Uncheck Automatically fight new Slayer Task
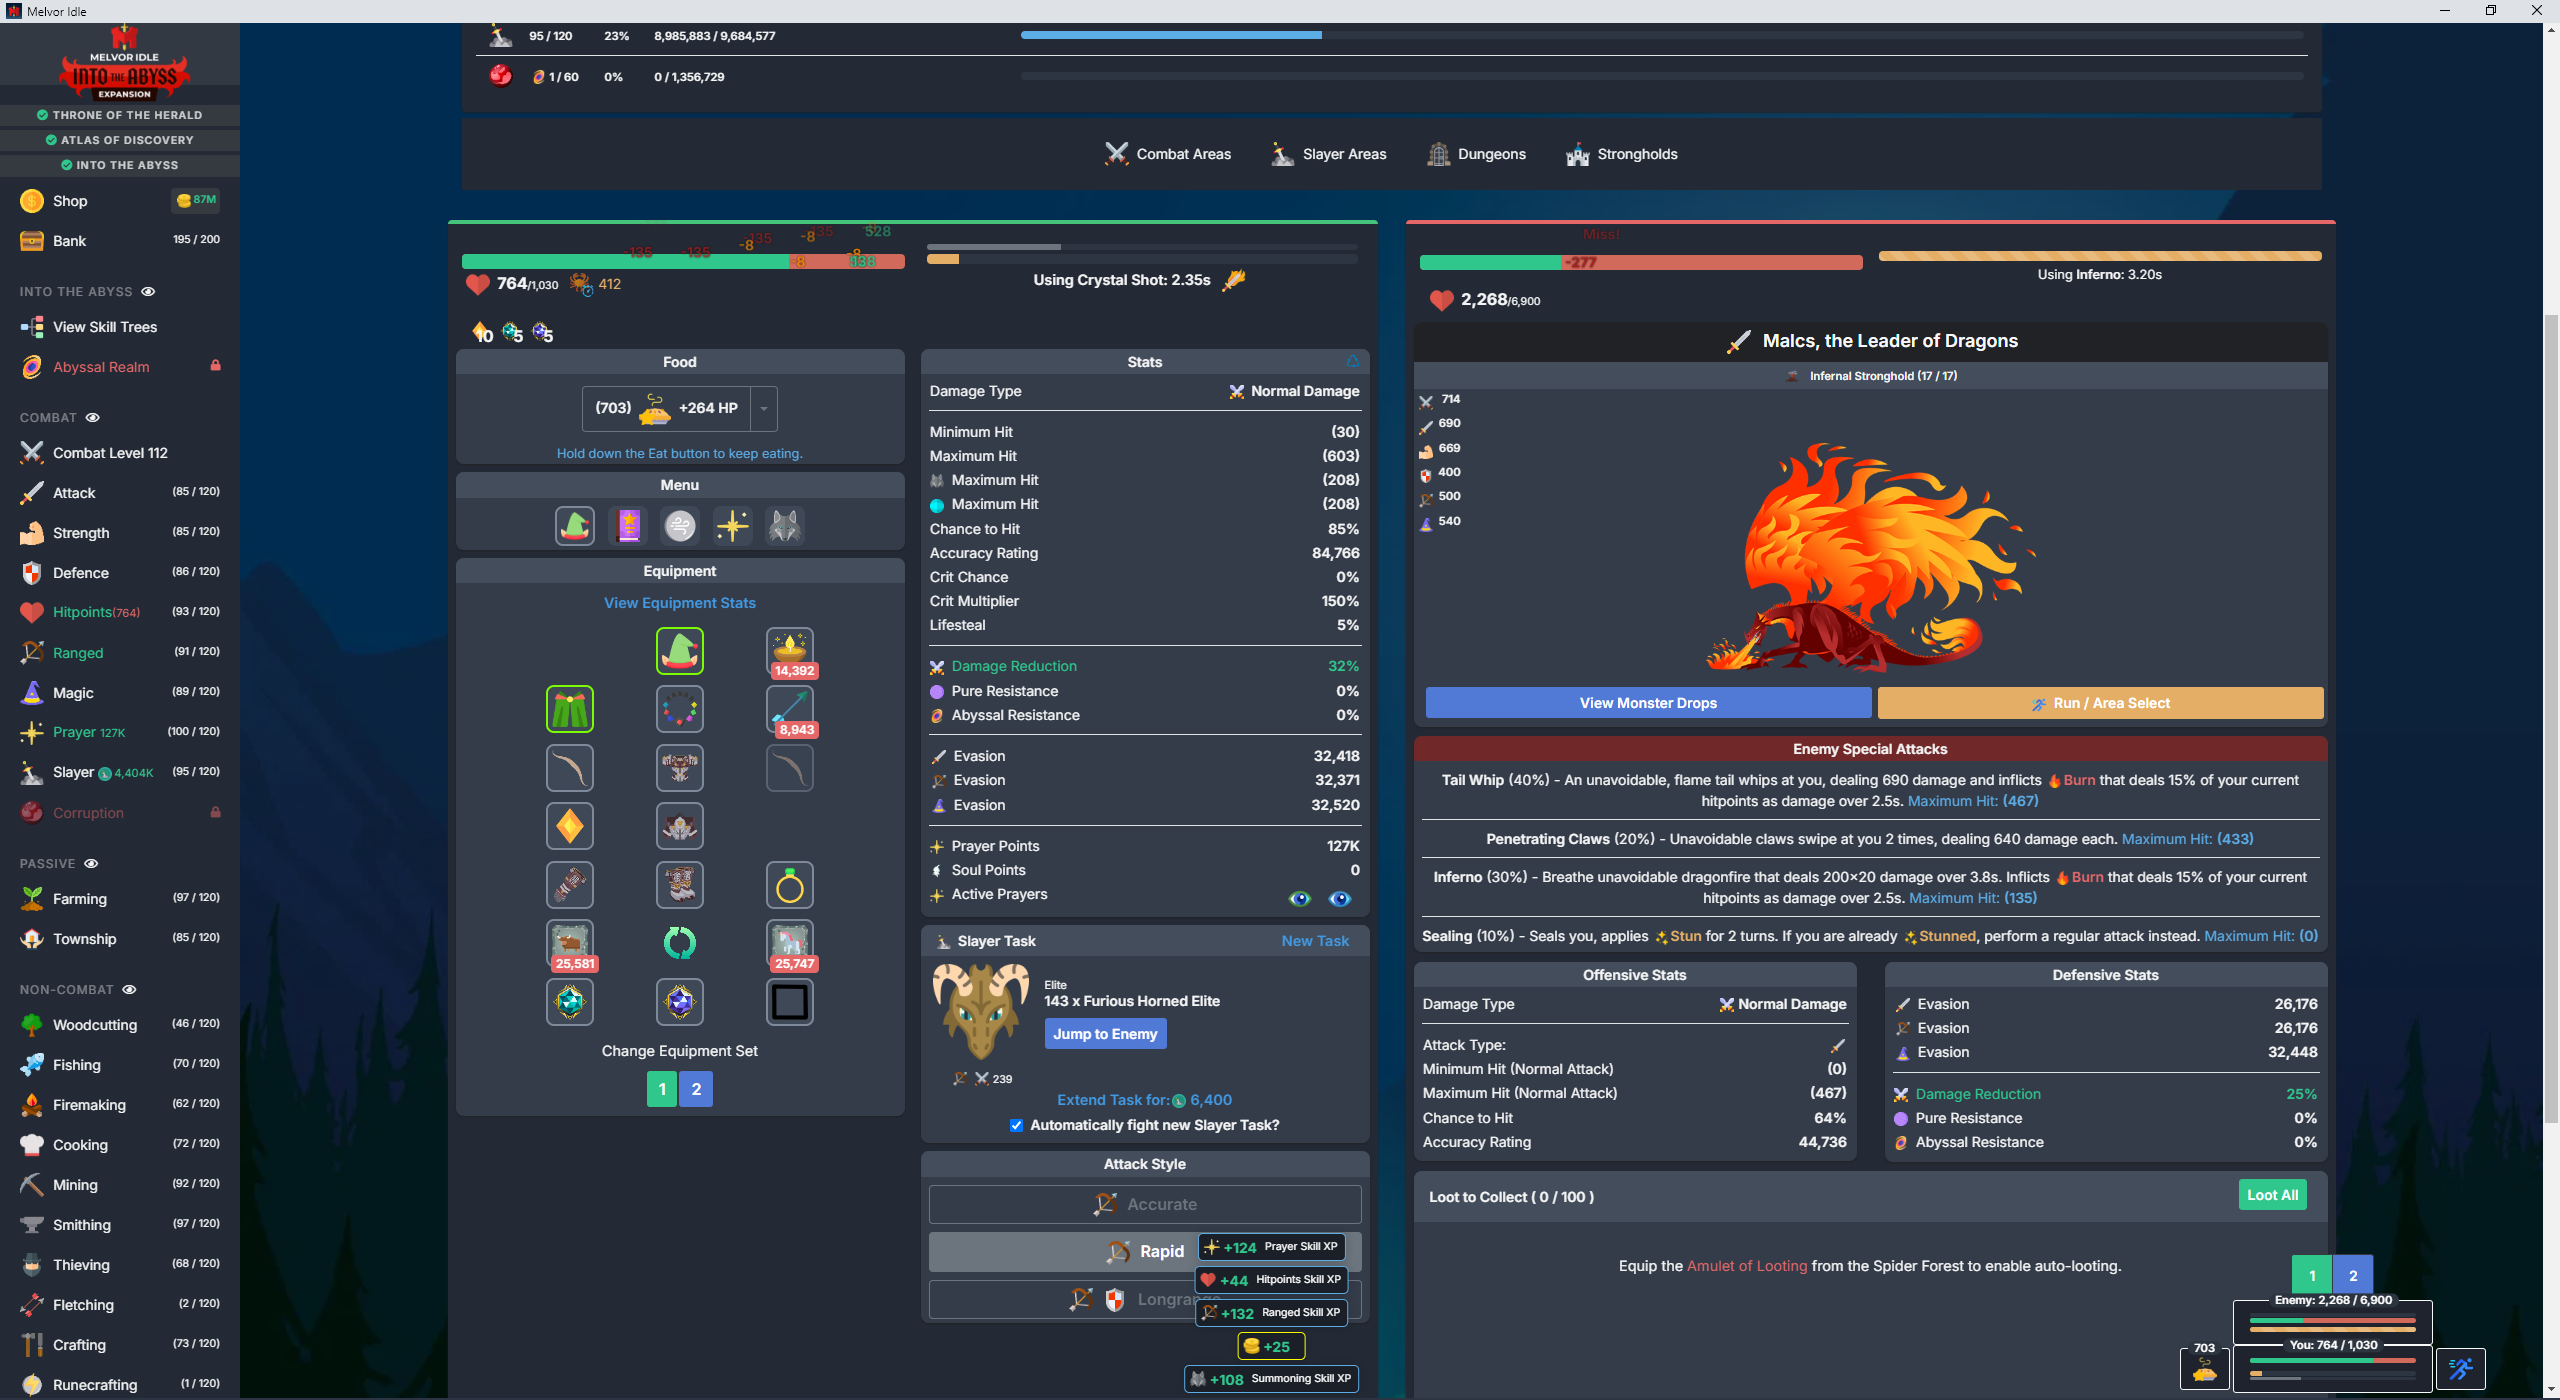The image size is (2560, 1400). 1016,1125
